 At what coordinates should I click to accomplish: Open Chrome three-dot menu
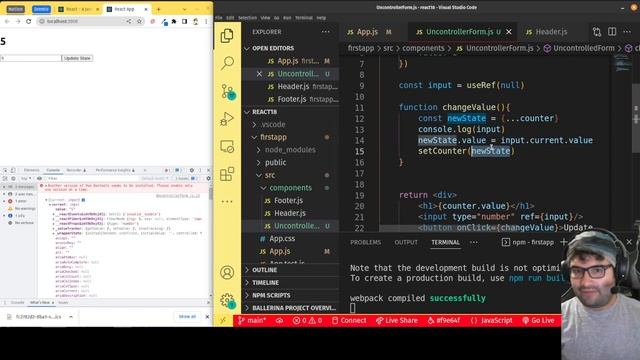tap(206, 21)
